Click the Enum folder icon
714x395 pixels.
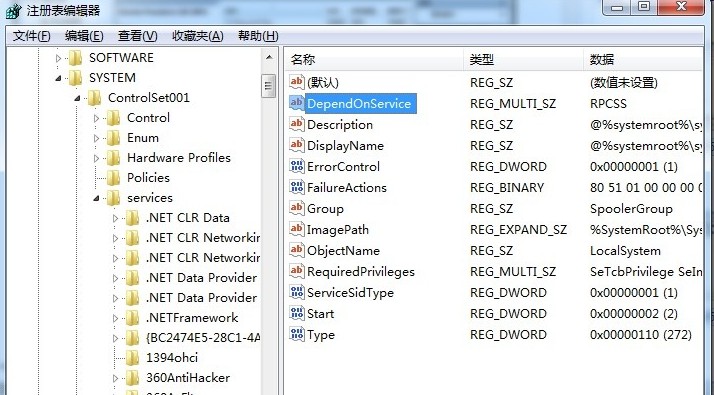(113, 138)
